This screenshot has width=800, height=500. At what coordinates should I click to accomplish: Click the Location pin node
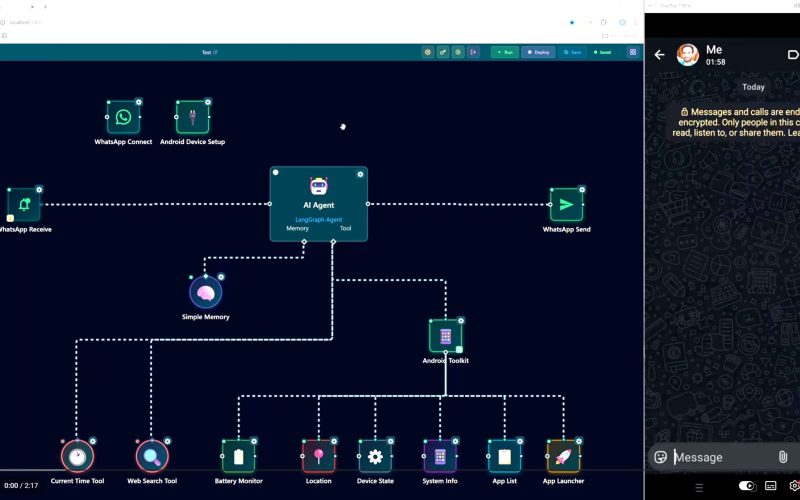[318, 457]
